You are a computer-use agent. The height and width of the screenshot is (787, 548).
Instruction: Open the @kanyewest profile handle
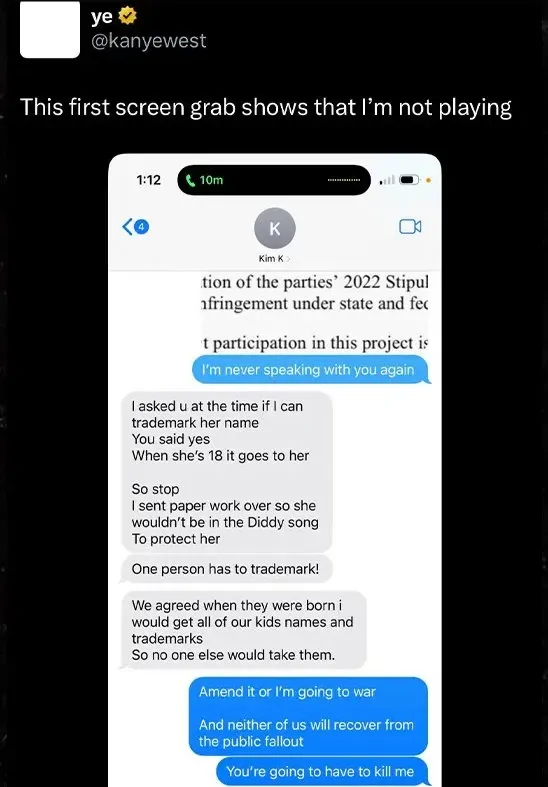pyautogui.click(x=149, y=41)
